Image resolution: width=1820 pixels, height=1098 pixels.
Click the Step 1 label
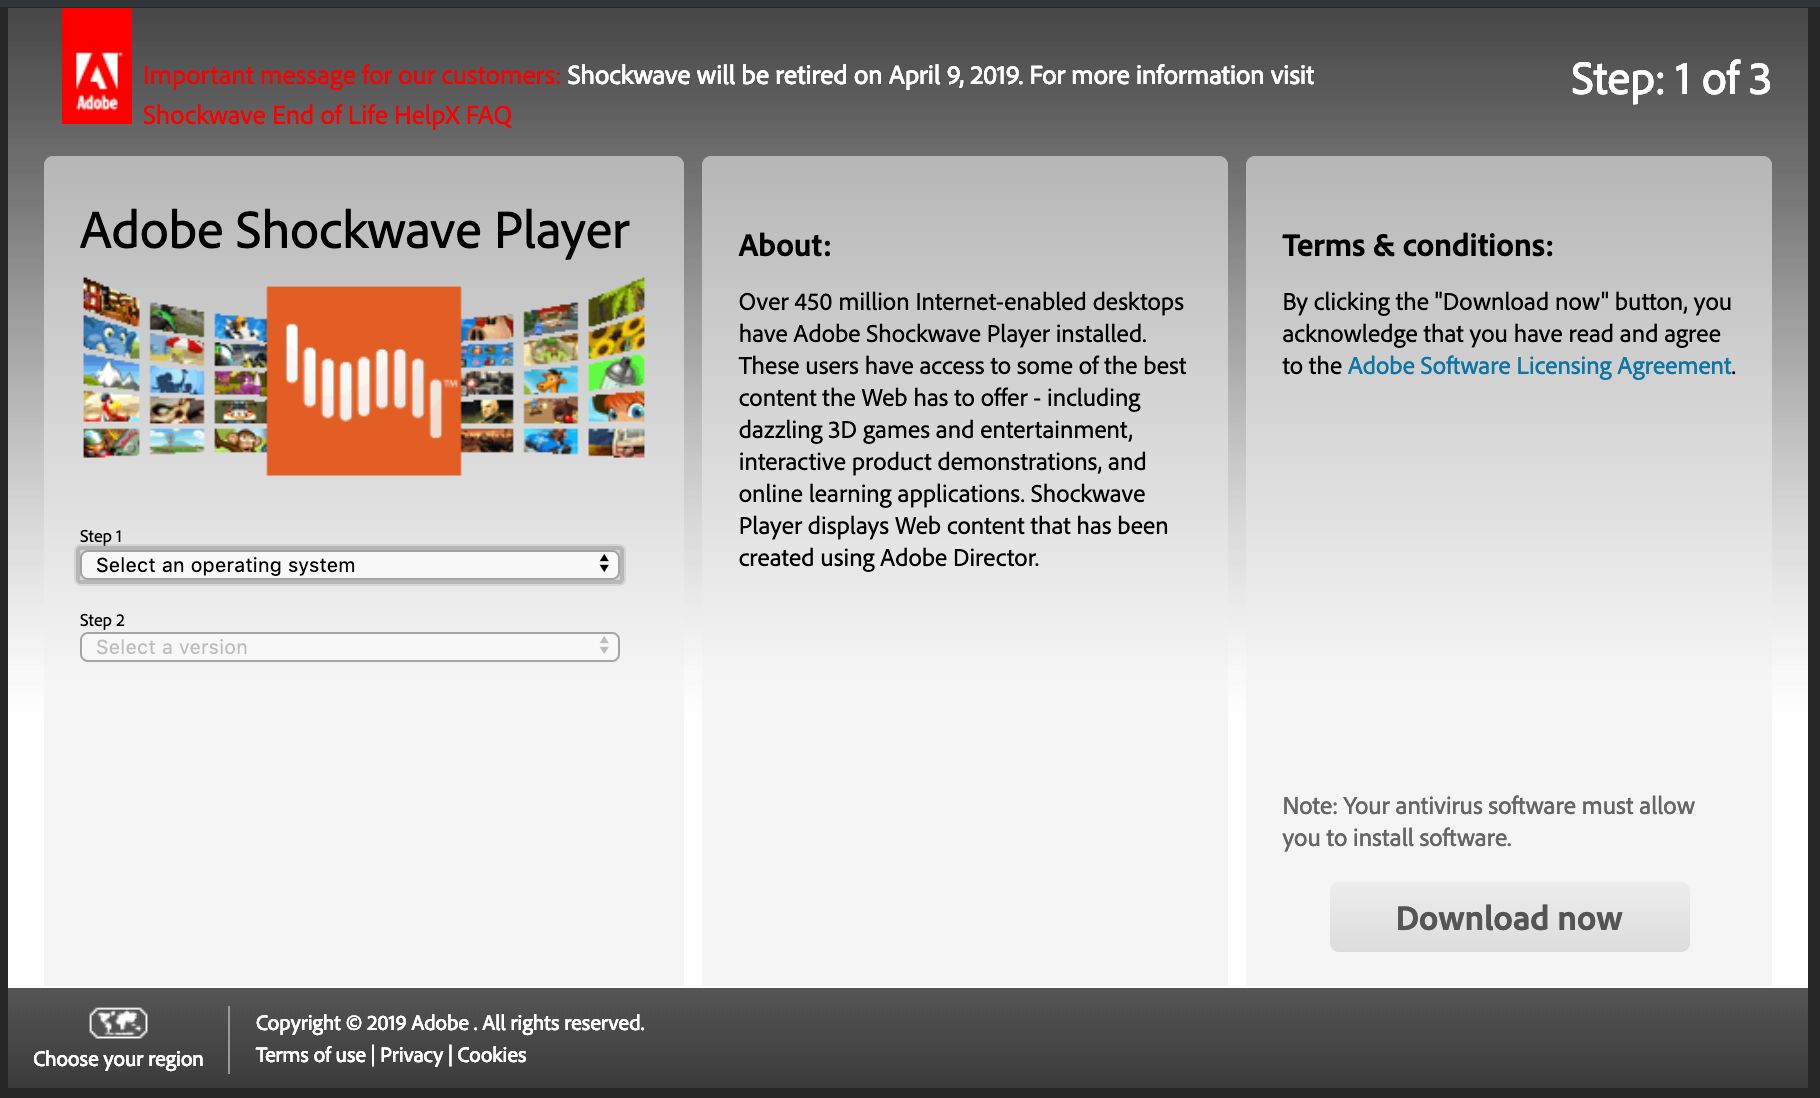[101, 536]
